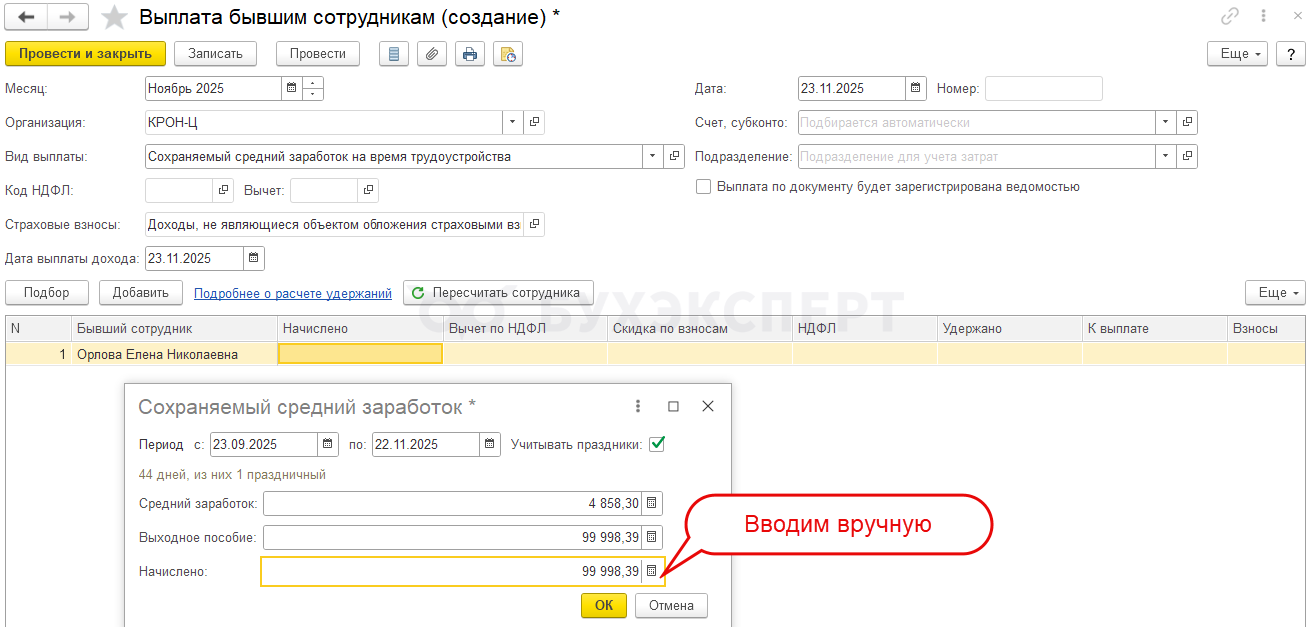Open the table's Еще menu
1311x627 pixels.
click(1275, 293)
